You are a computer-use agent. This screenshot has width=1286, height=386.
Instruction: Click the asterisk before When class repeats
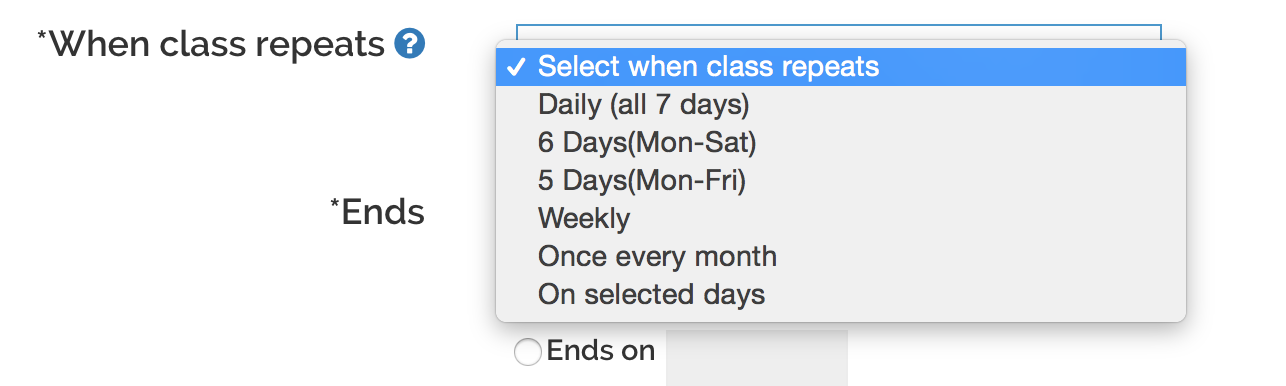pos(42,38)
